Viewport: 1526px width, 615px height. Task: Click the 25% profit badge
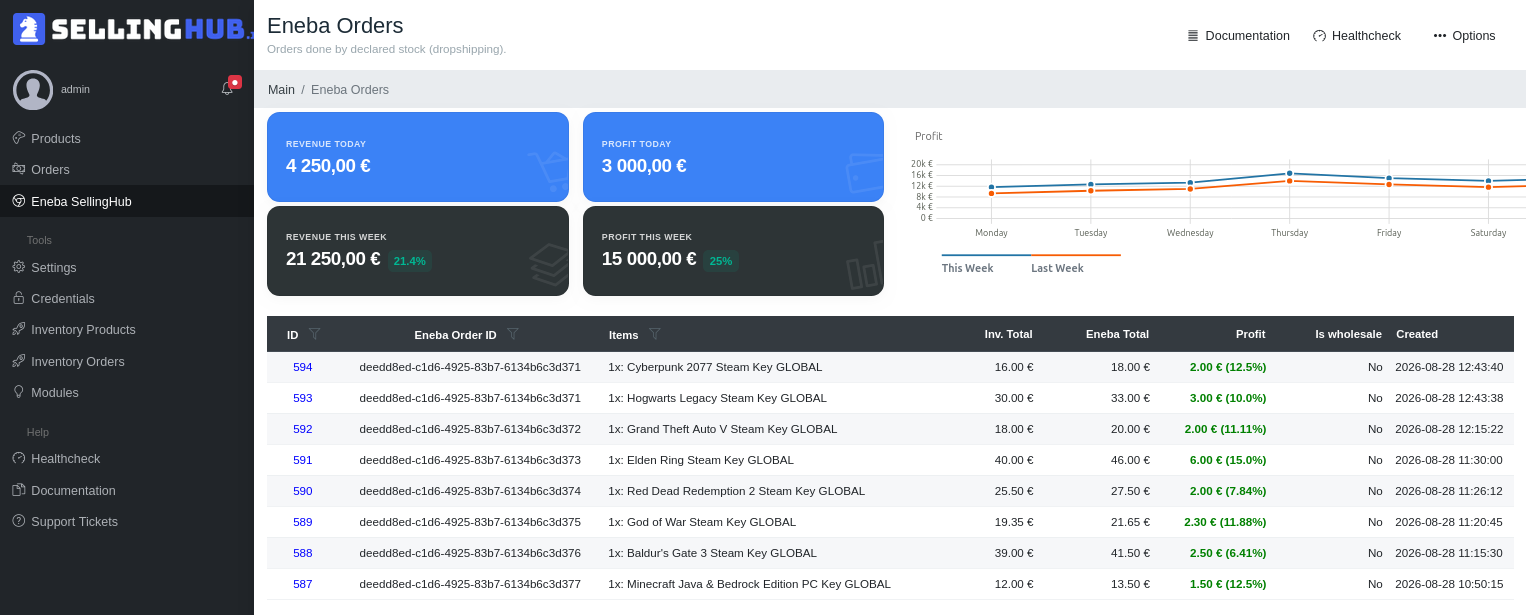click(721, 261)
